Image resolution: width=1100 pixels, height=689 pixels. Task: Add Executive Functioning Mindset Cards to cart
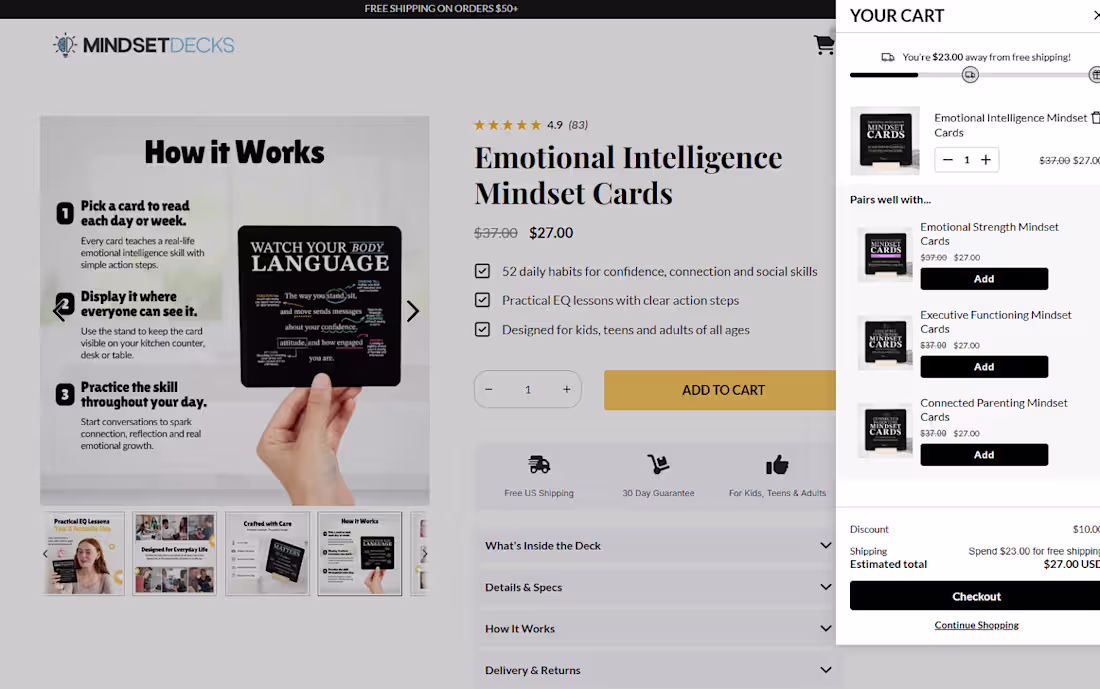984,367
